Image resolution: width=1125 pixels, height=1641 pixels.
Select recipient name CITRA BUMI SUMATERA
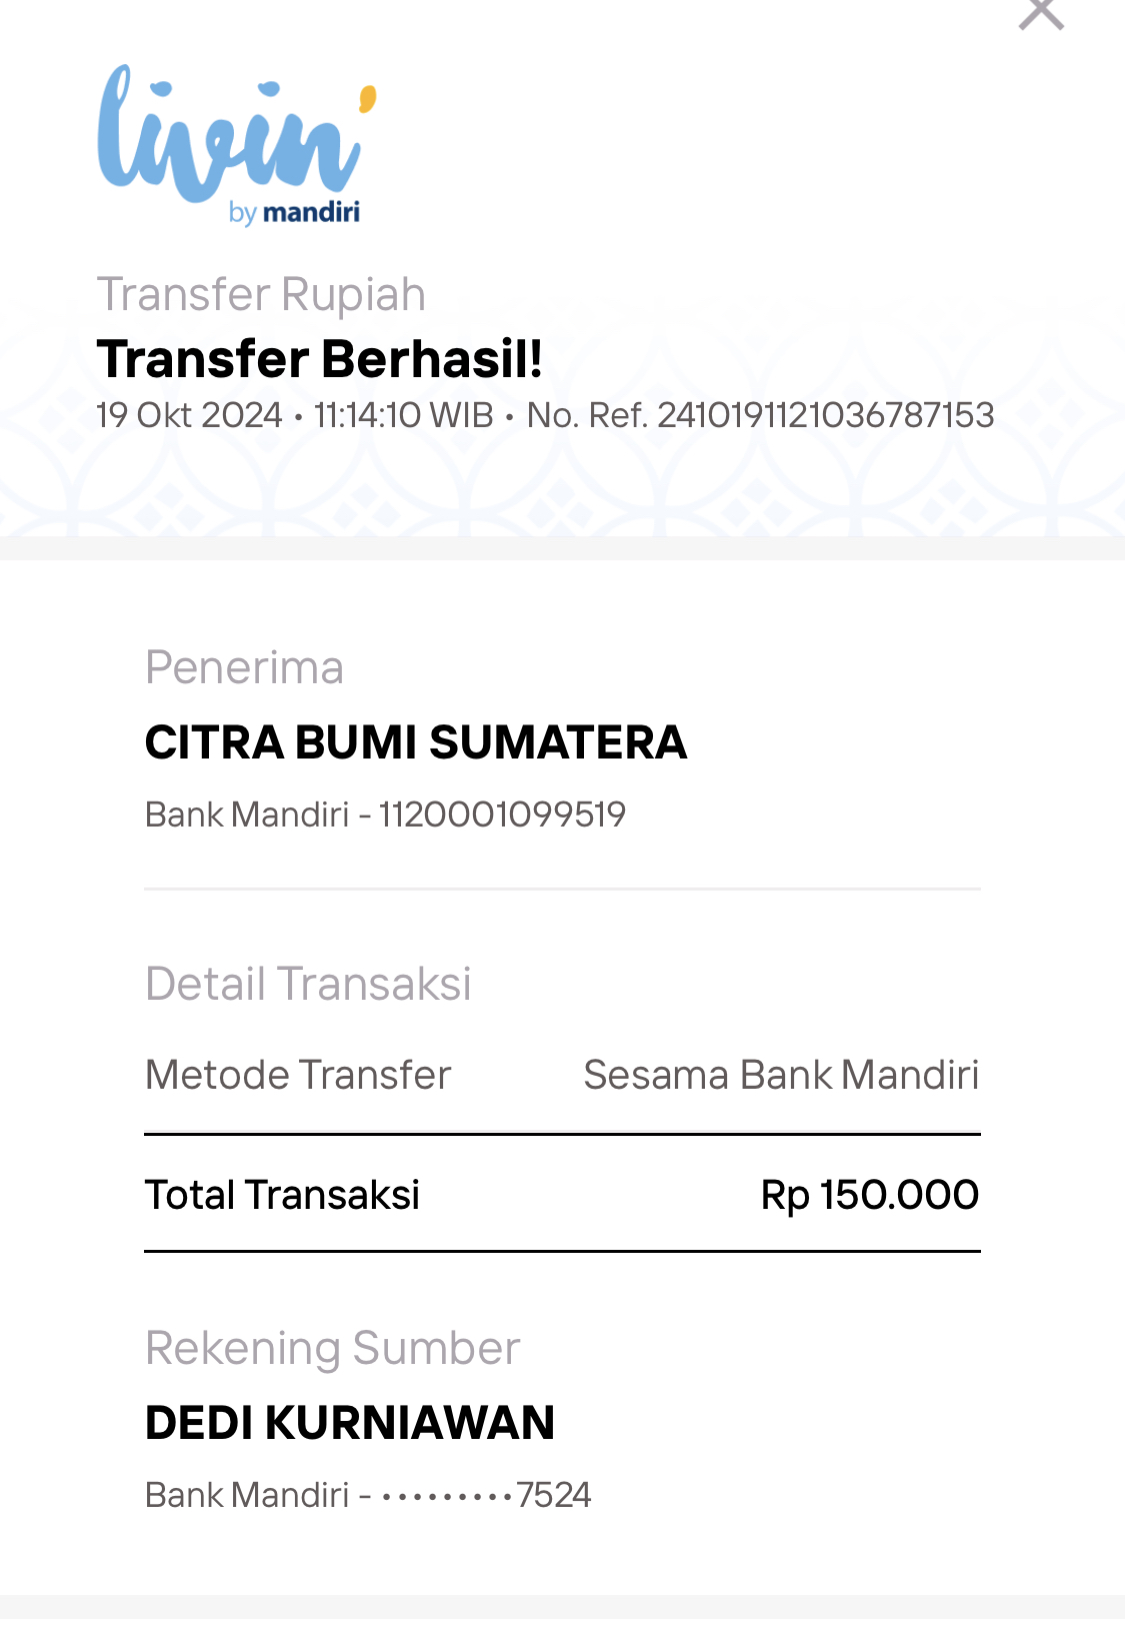click(x=416, y=742)
